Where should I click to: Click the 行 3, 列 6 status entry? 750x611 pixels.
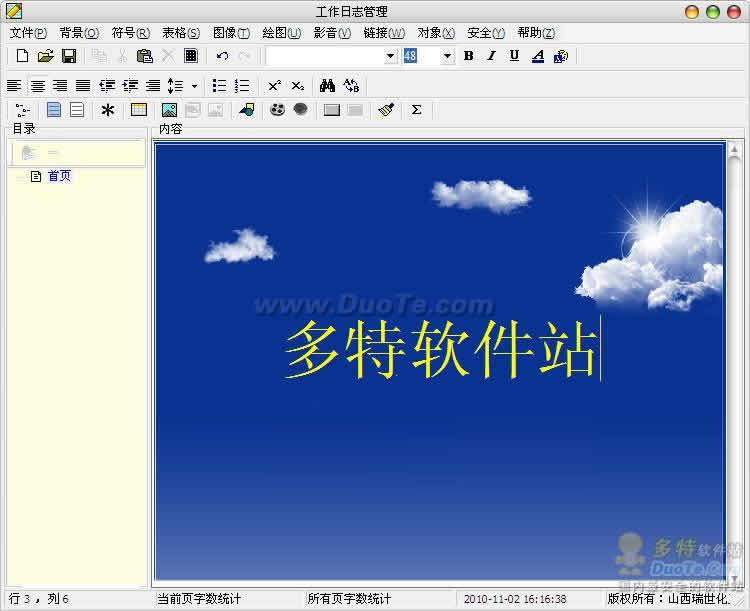pos(39,599)
